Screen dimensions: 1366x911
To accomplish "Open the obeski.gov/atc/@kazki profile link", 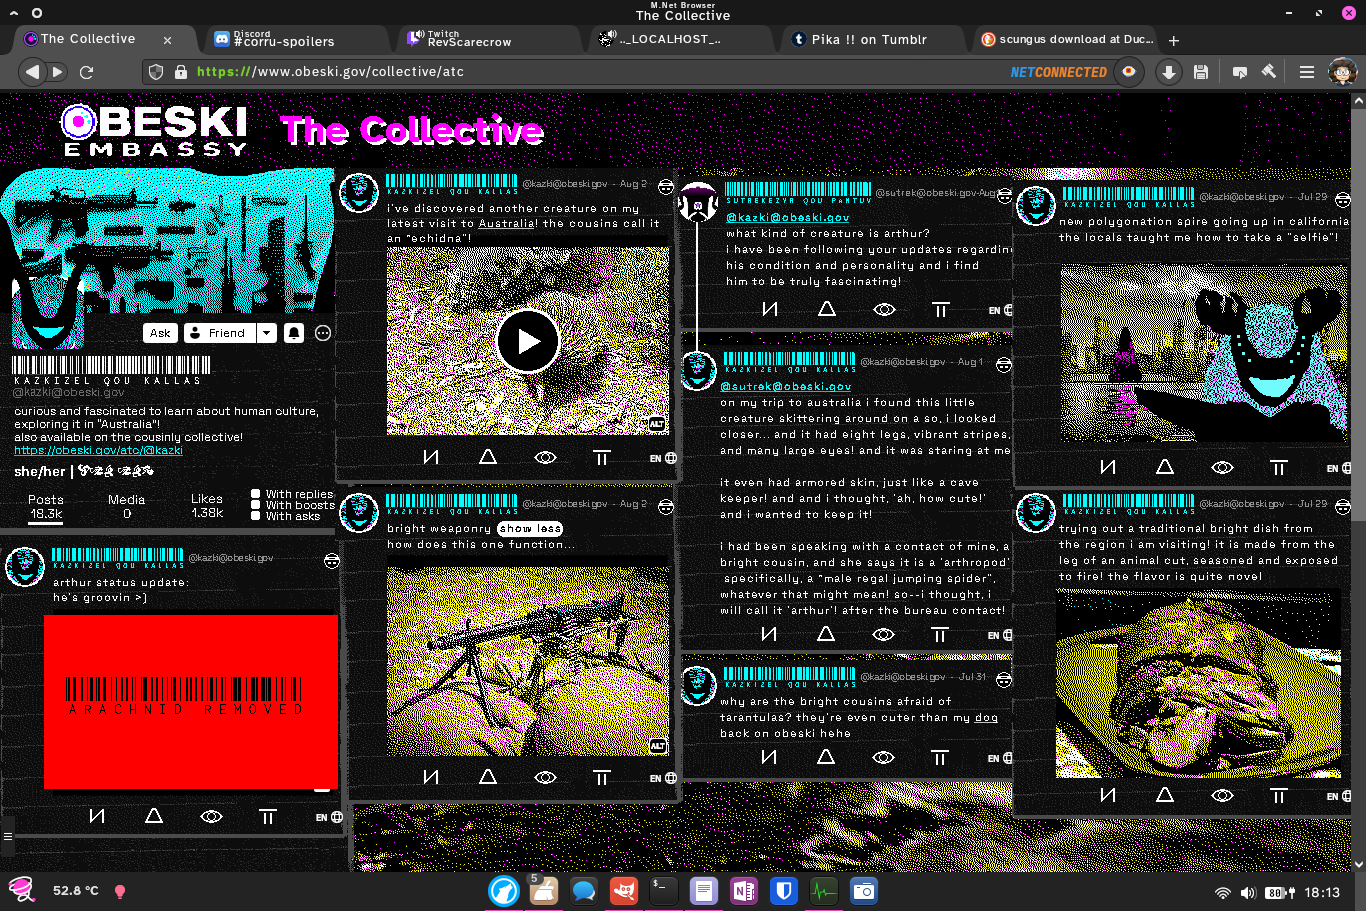I will pos(98,451).
